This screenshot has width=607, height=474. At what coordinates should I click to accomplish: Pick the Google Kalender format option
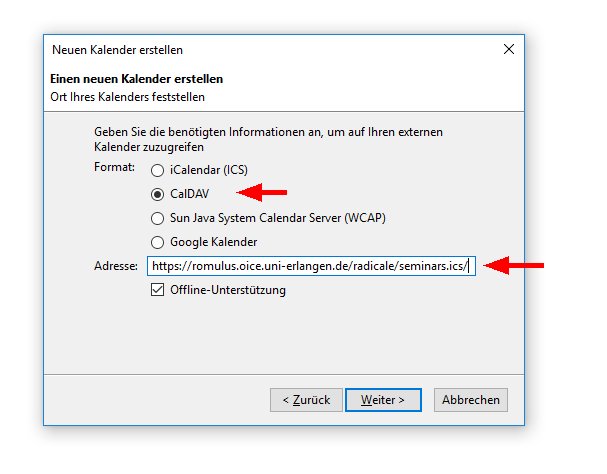coord(157,242)
